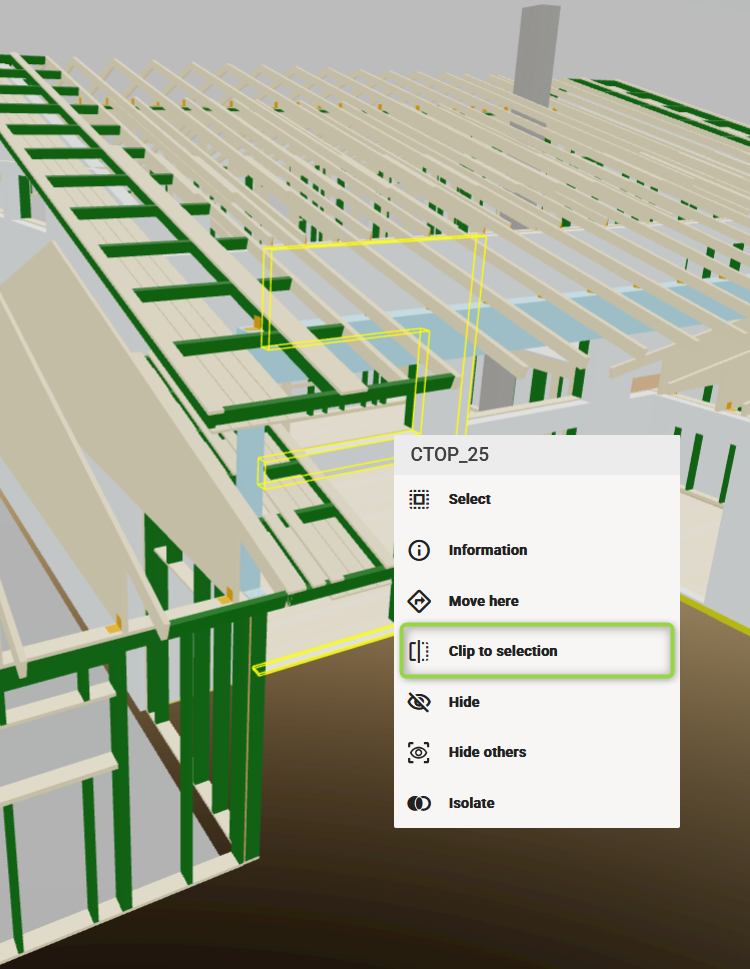Image resolution: width=750 pixels, height=969 pixels.
Task: Click the Clip to selection icon
Action: (x=419, y=651)
